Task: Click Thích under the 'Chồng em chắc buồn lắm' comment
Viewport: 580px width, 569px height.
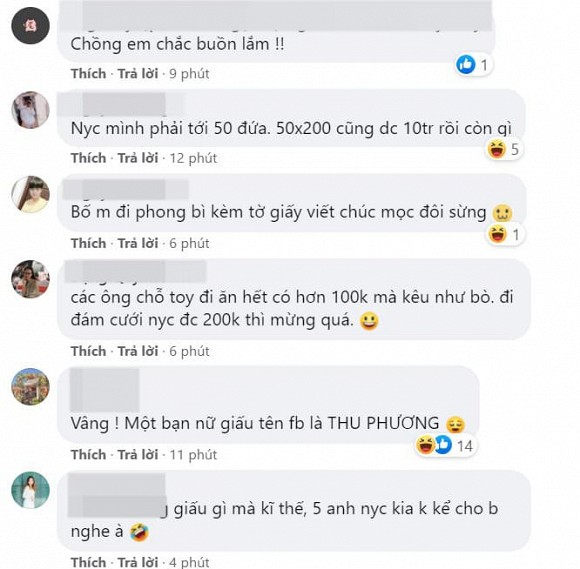Action: pyautogui.click(x=88, y=74)
